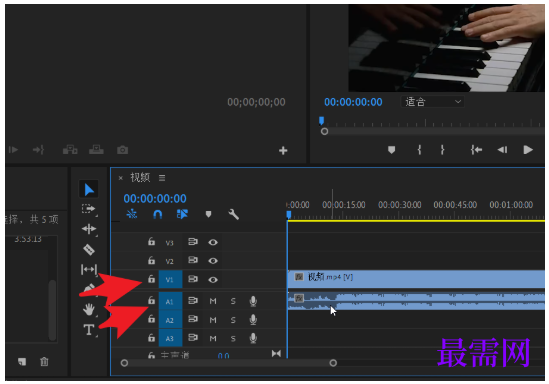
Task: Mark In point in Program monitor
Action: [419, 150]
